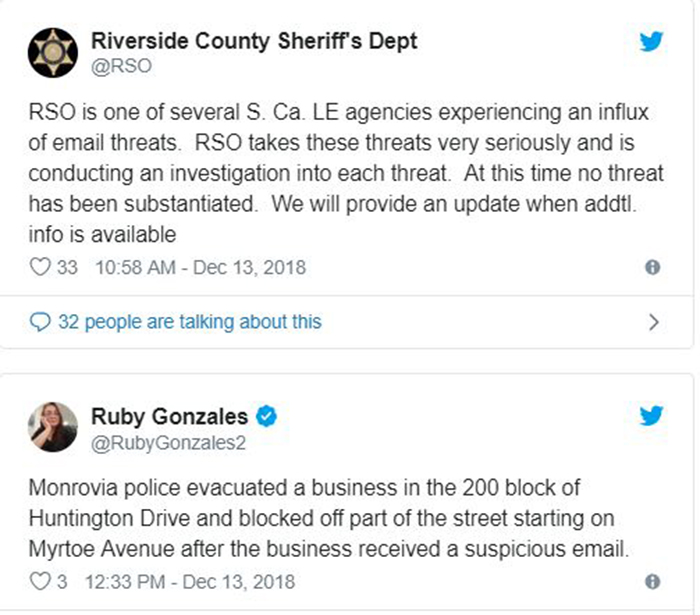Click the Sheriff's tweet text about email threats

point(346,173)
